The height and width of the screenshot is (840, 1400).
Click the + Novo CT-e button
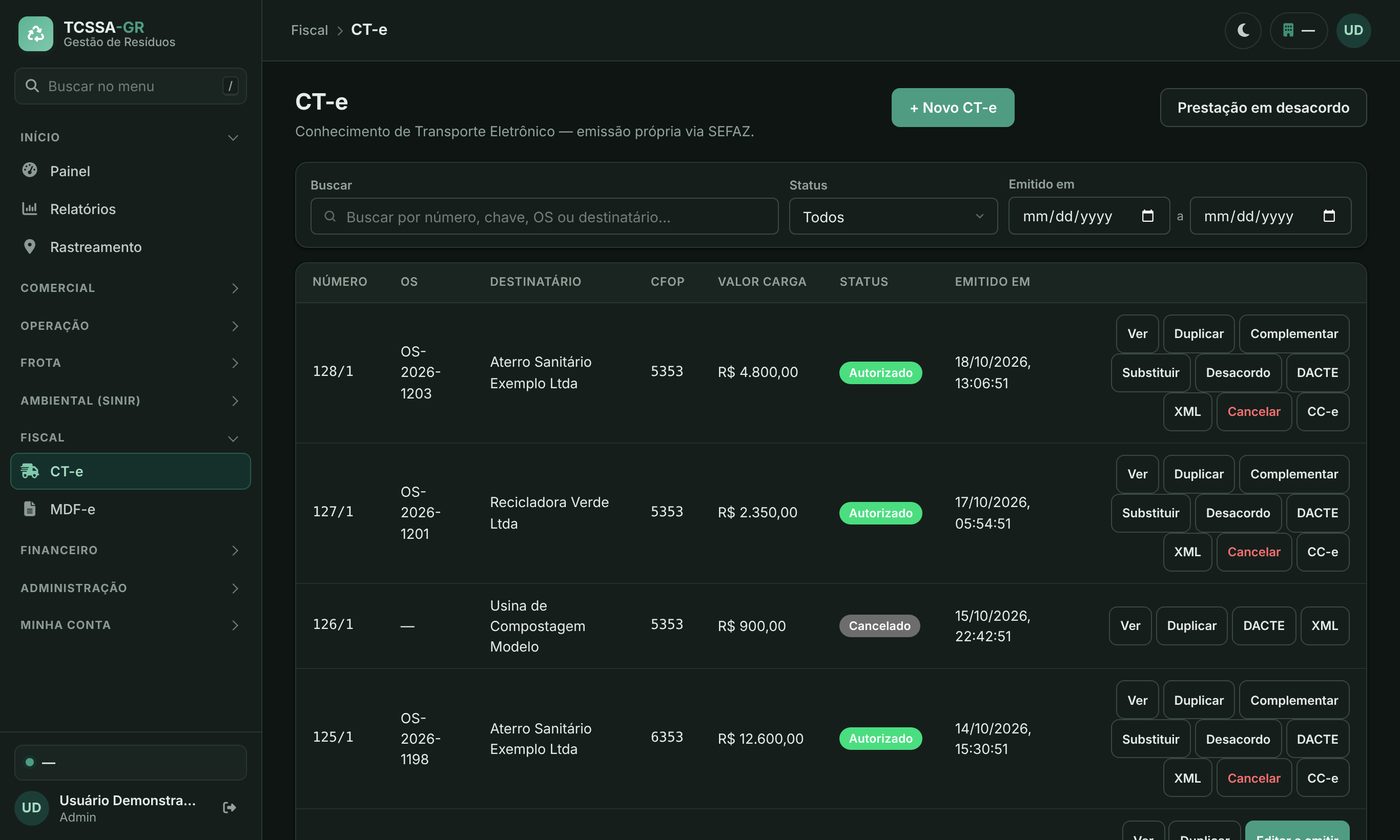coord(953,107)
